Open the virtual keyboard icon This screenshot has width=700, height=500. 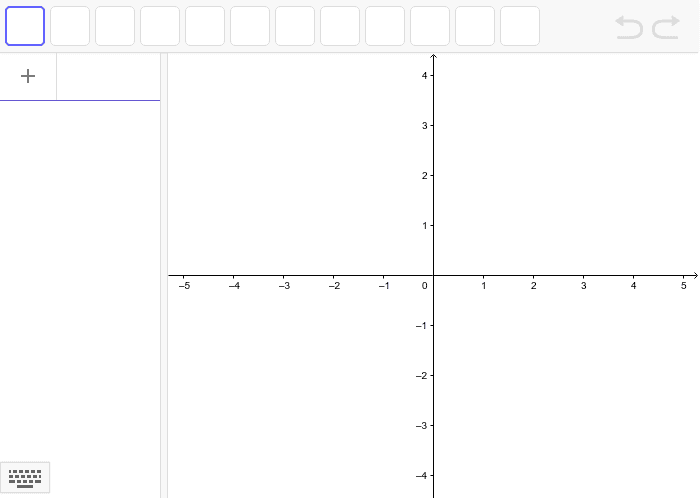(x=25, y=478)
